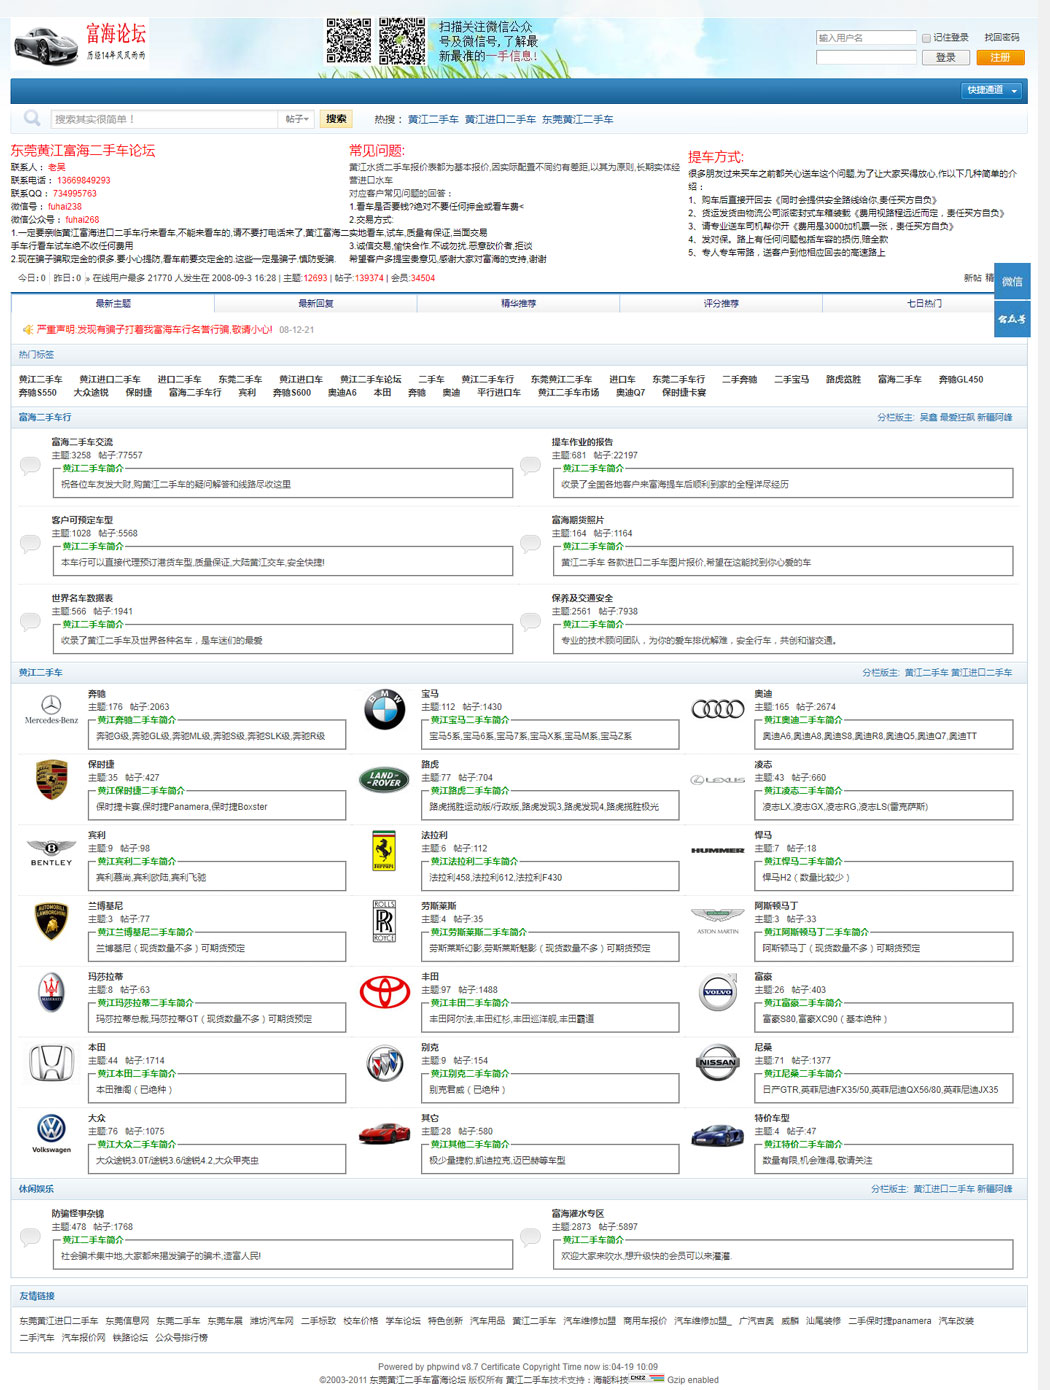Image resolution: width=1050 pixels, height=1390 pixels.
Task: Open the 富海二手车交流 forum title
Action: pyautogui.click(x=82, y=442)
